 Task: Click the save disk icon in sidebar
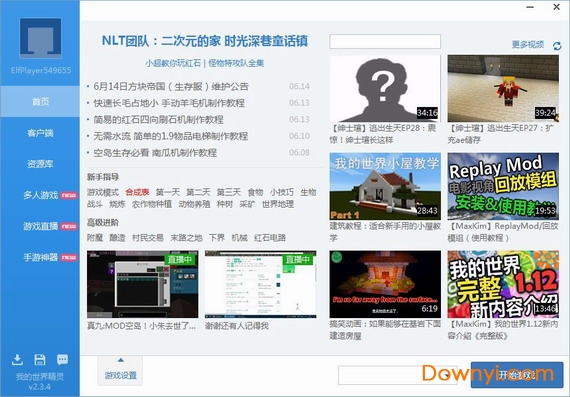tap(40, 360)
